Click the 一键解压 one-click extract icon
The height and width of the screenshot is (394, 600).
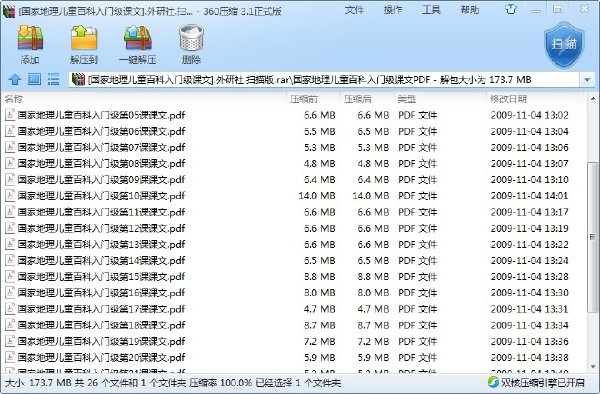click(137, 38)
